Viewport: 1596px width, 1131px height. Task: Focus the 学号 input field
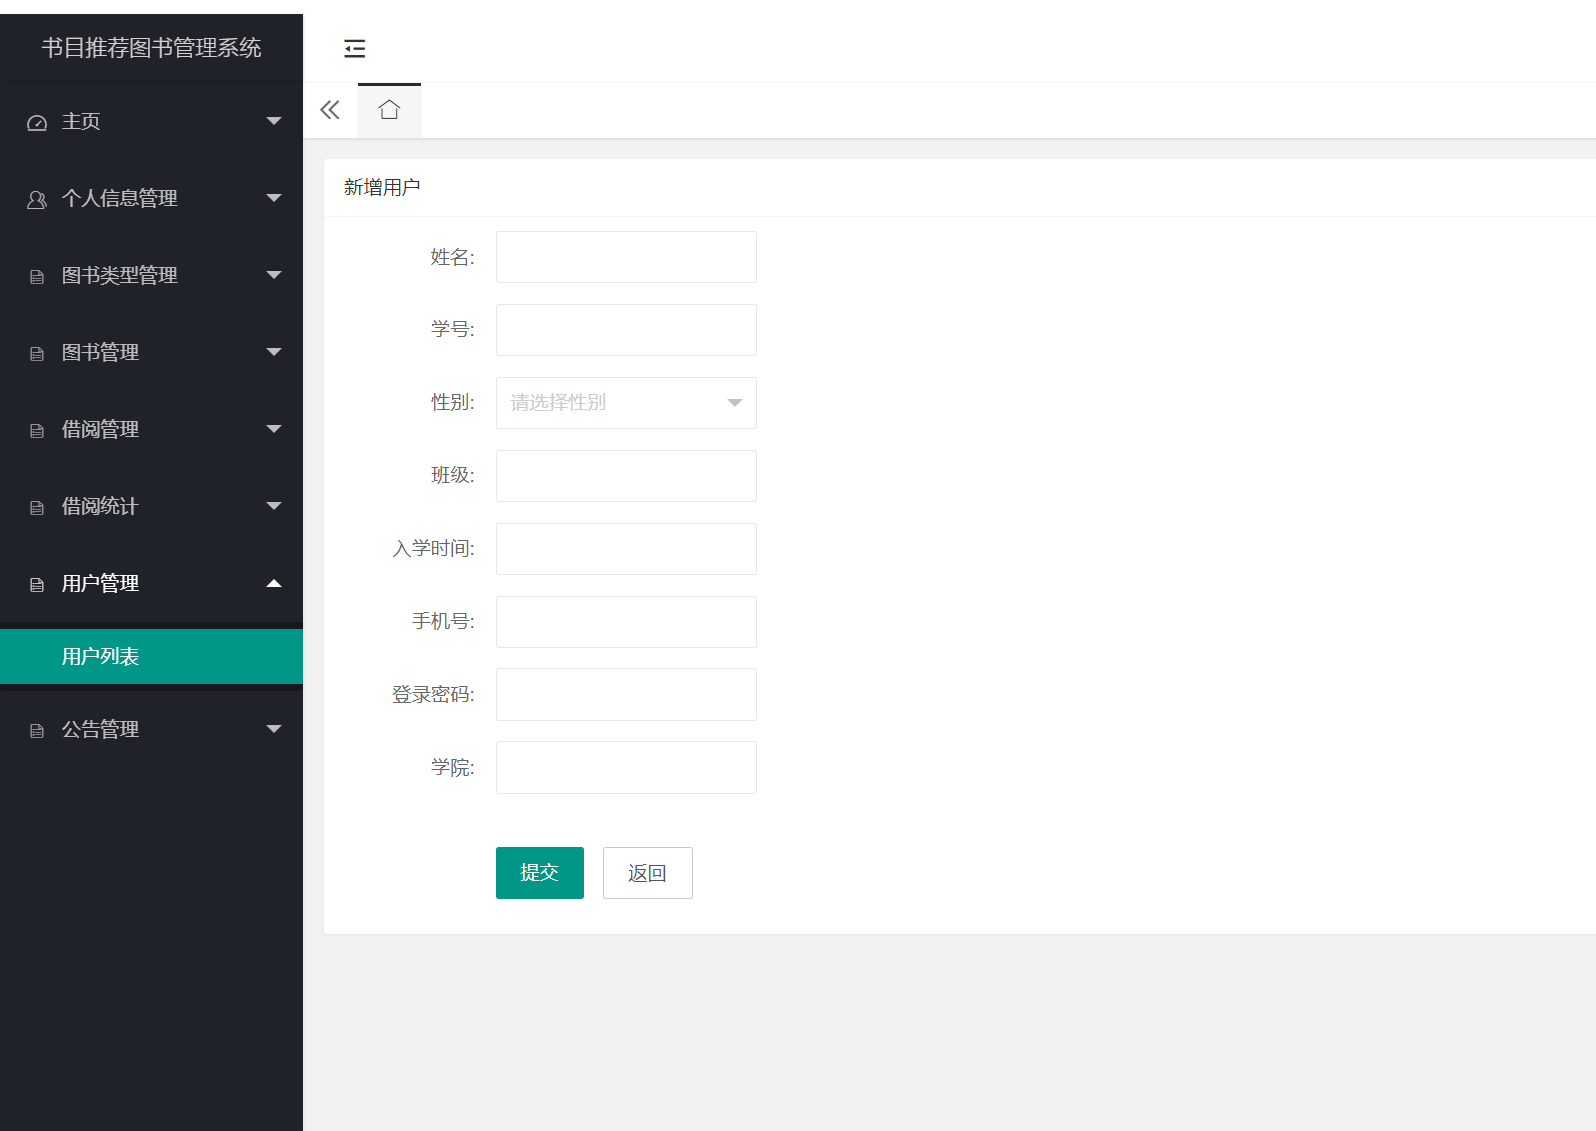(x=626, y=330)
